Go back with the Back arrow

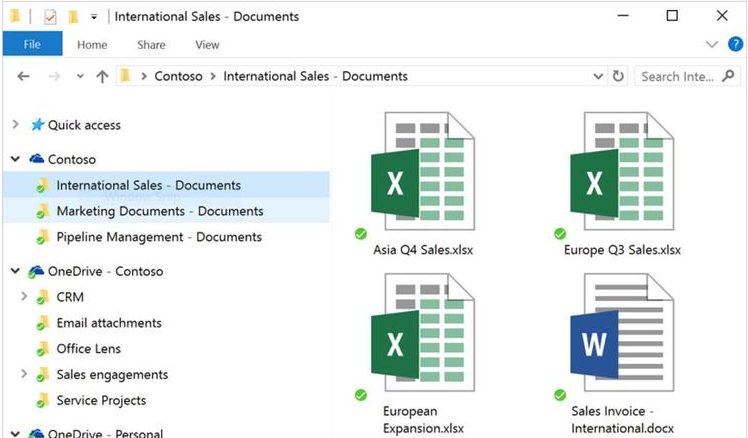(23, 76)
